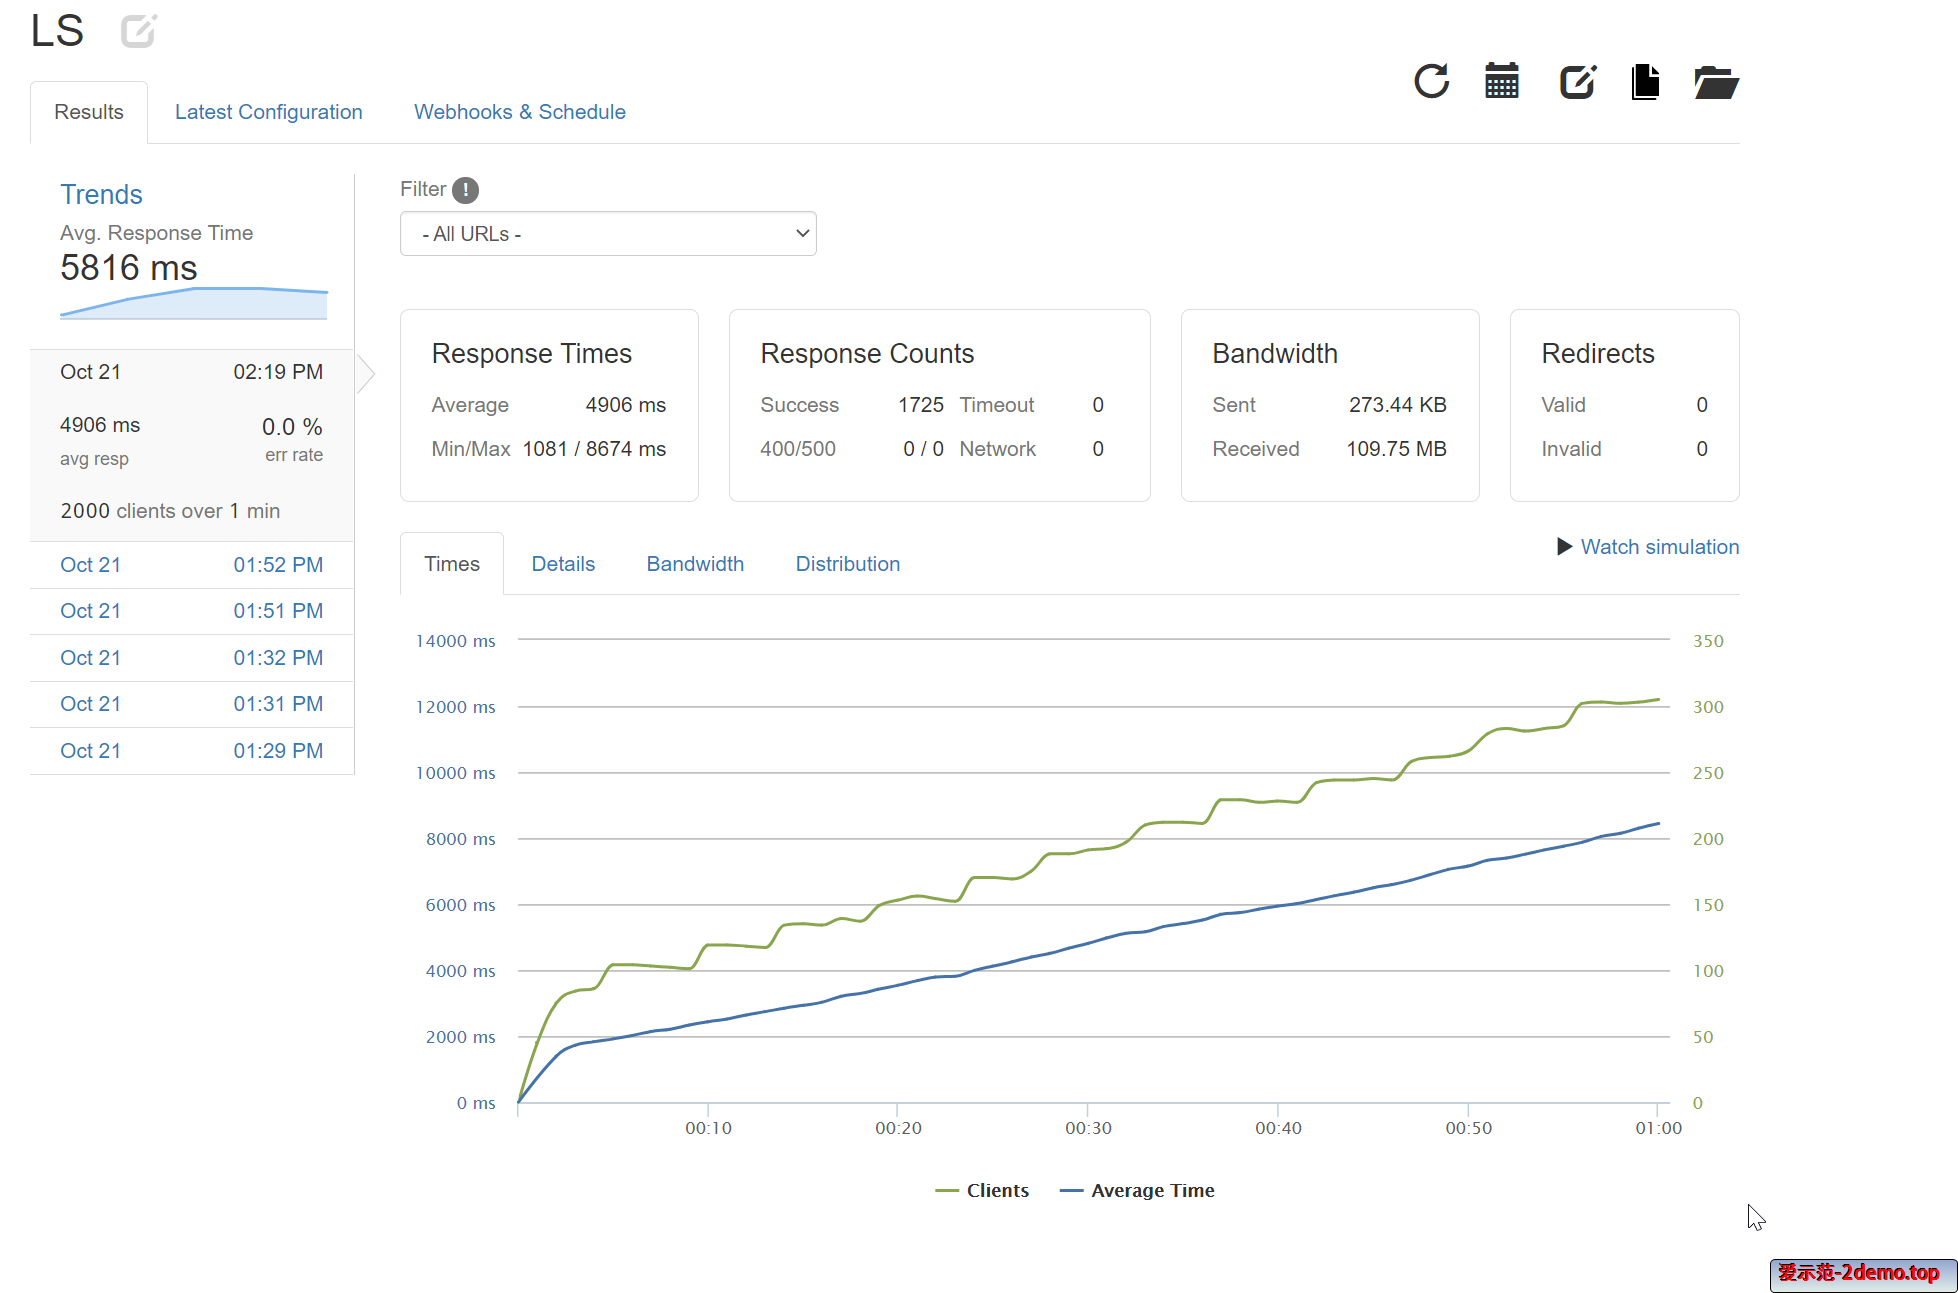Toggle Average Time series in legend

(x=1137, y=1190)
